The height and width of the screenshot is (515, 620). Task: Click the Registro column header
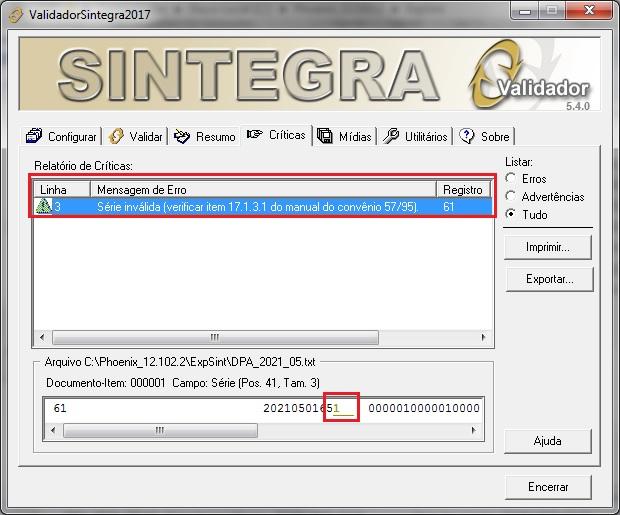point(463,190)
